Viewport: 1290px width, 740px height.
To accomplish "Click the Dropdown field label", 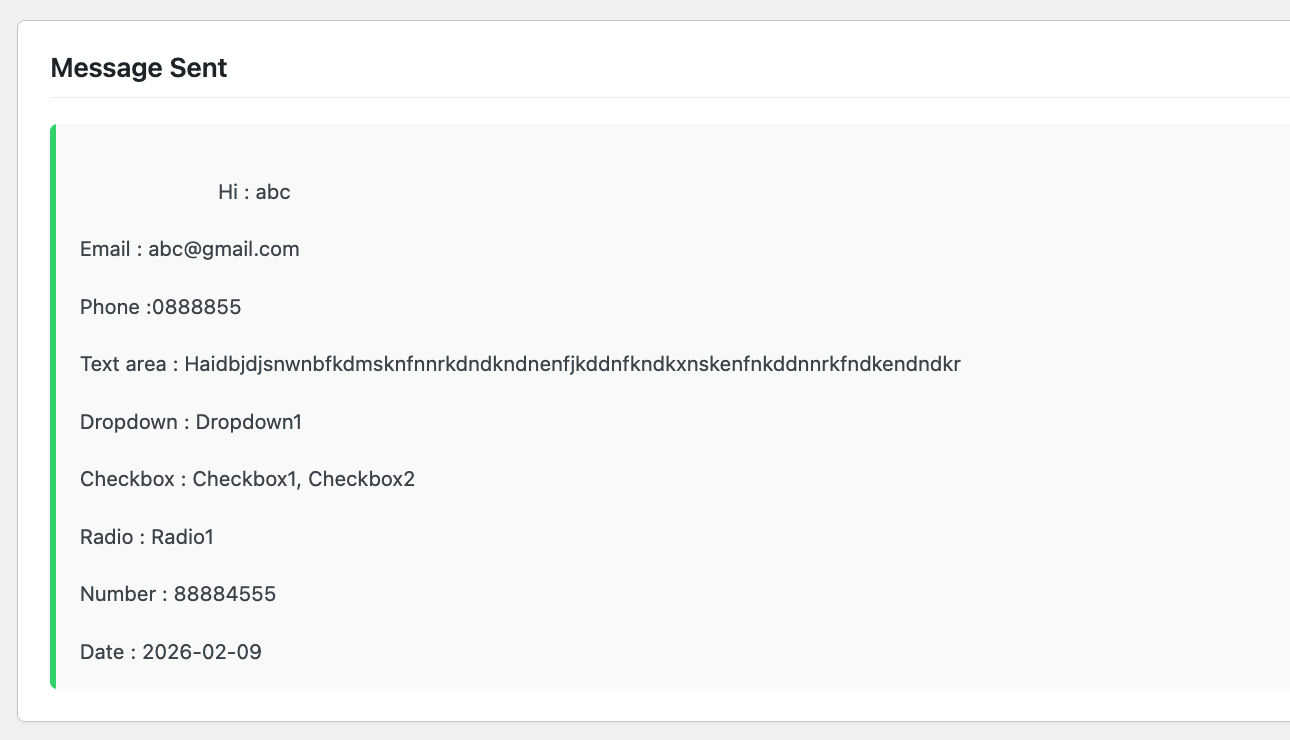I will tap(128, 422).
